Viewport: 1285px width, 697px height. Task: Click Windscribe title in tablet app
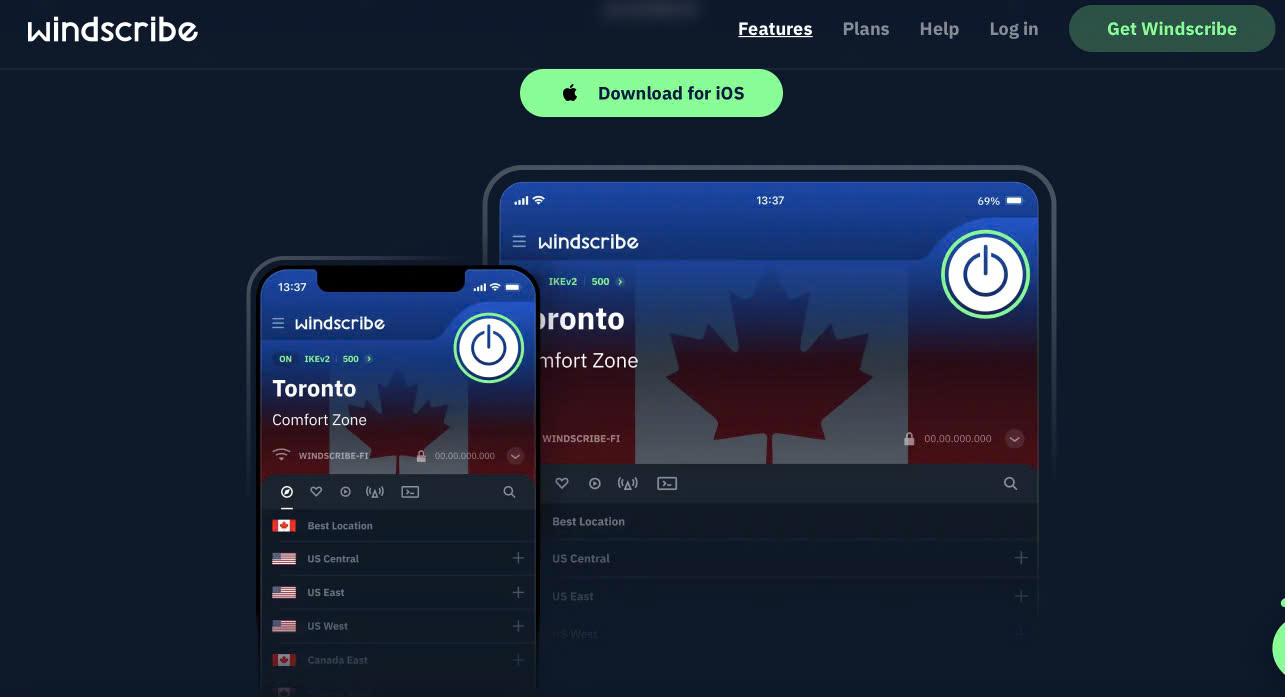tap(588, 241)
